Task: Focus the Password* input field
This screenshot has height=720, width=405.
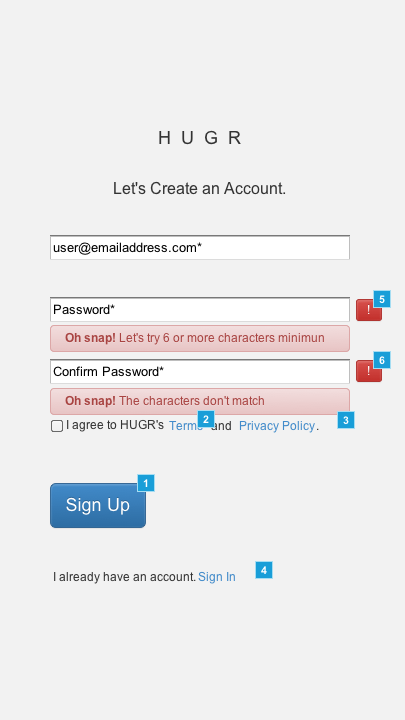Action: point(200,309)
